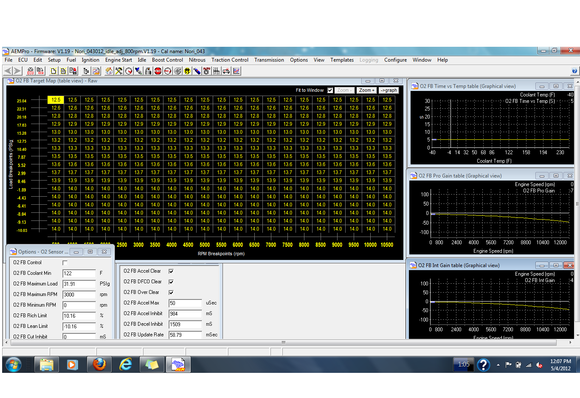Uncheck the O2 FB Over Clear checkbox
The width and height of the screenshot is (580, 398).
click(x=171, y=292)
